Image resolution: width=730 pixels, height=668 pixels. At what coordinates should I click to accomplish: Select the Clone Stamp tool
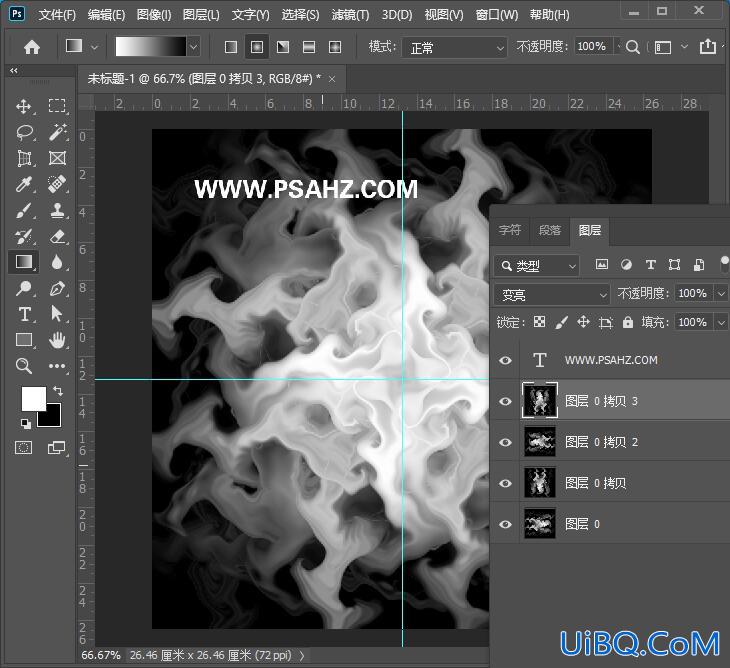pos(57,210)
